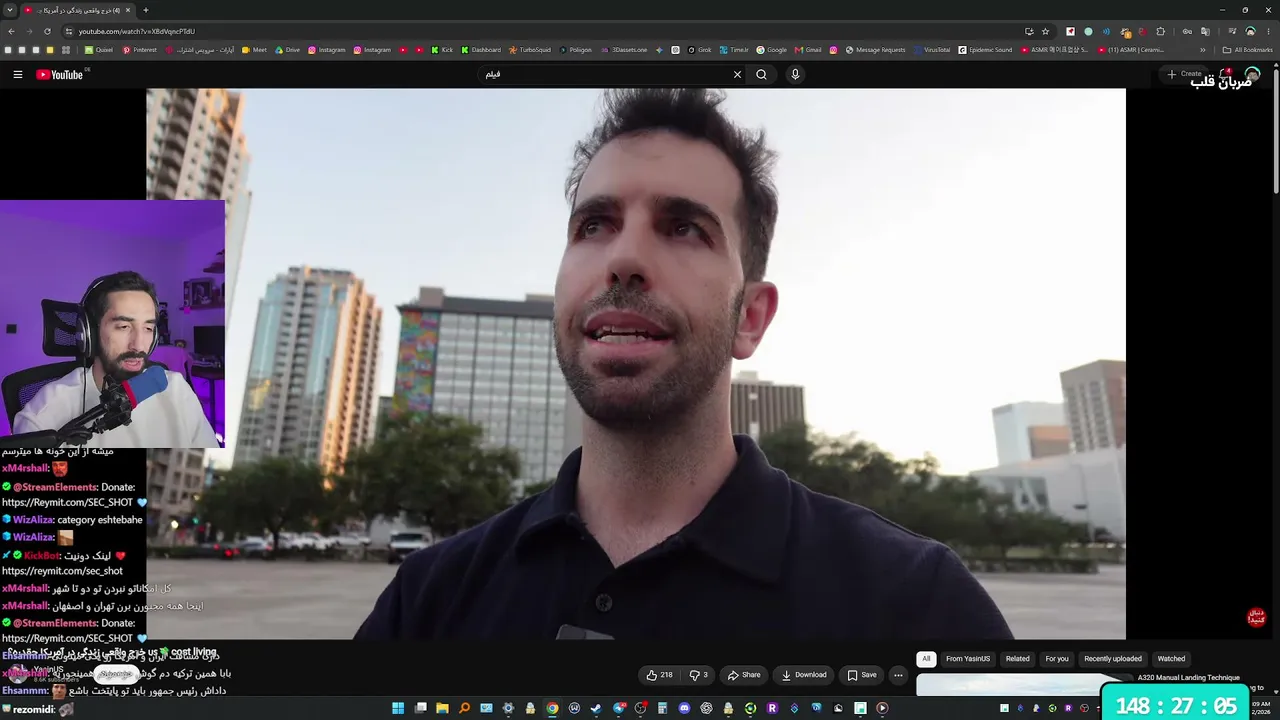Open more actions three-dot menu
This screenshot has width=1280, height=720.
(x=898, y=675)
